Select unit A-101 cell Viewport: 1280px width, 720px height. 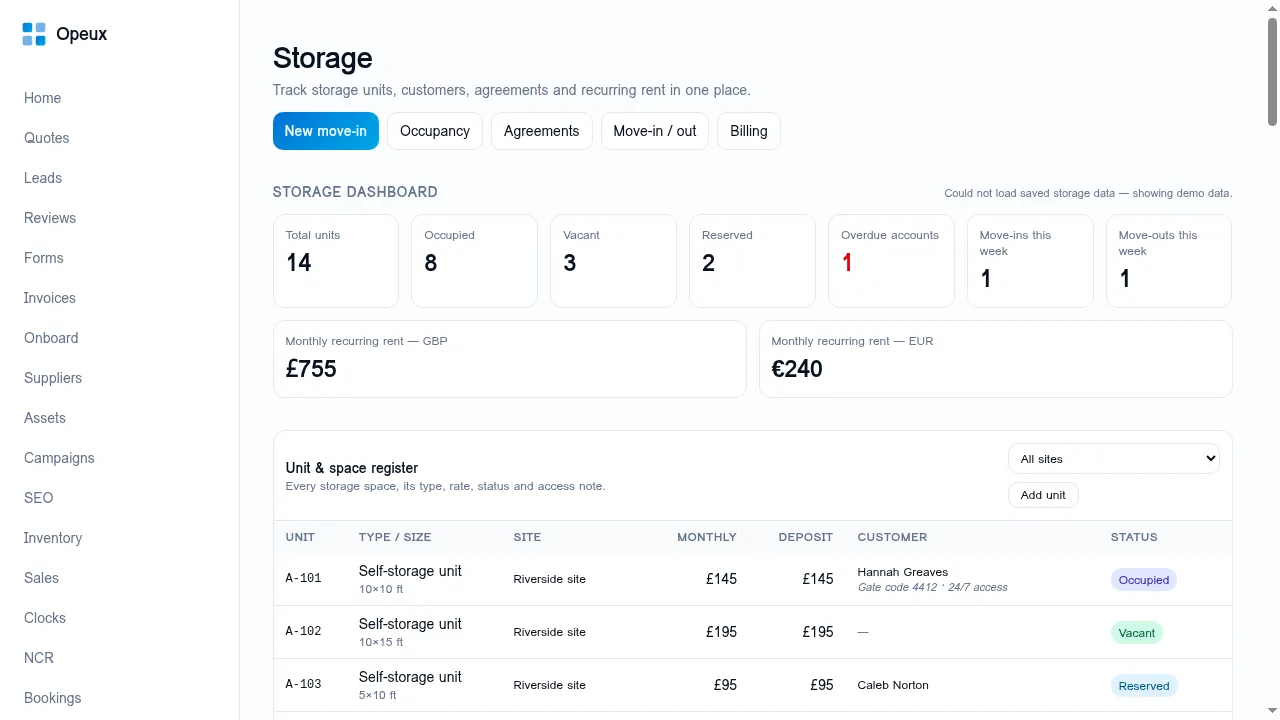(304, 579)
